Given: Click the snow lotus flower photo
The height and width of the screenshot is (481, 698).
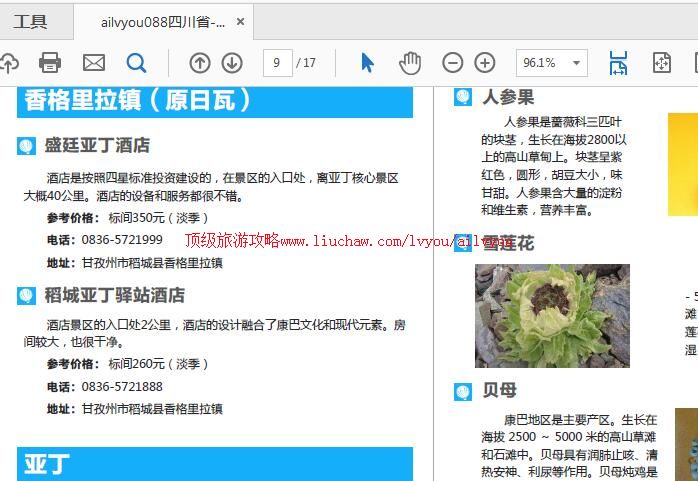Looking at the screenshot, I should [552, 316].
